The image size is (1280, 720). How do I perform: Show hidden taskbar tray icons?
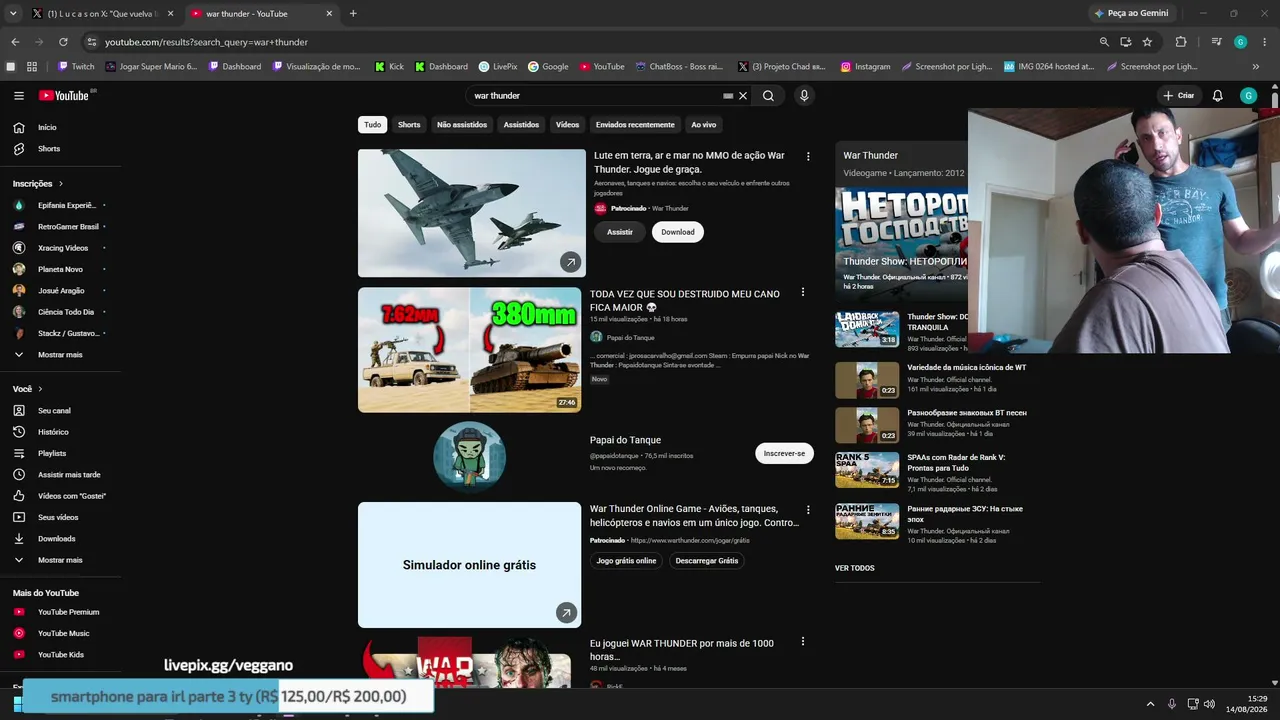1150,704
